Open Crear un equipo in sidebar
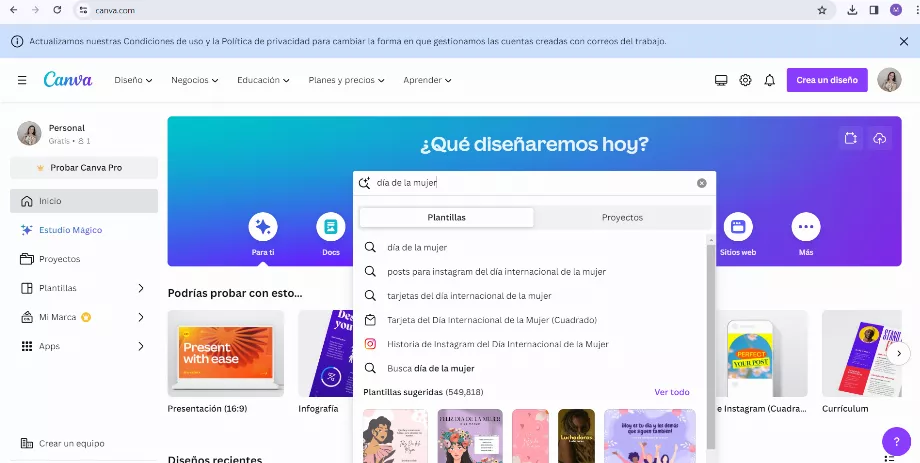 (84, 444)
